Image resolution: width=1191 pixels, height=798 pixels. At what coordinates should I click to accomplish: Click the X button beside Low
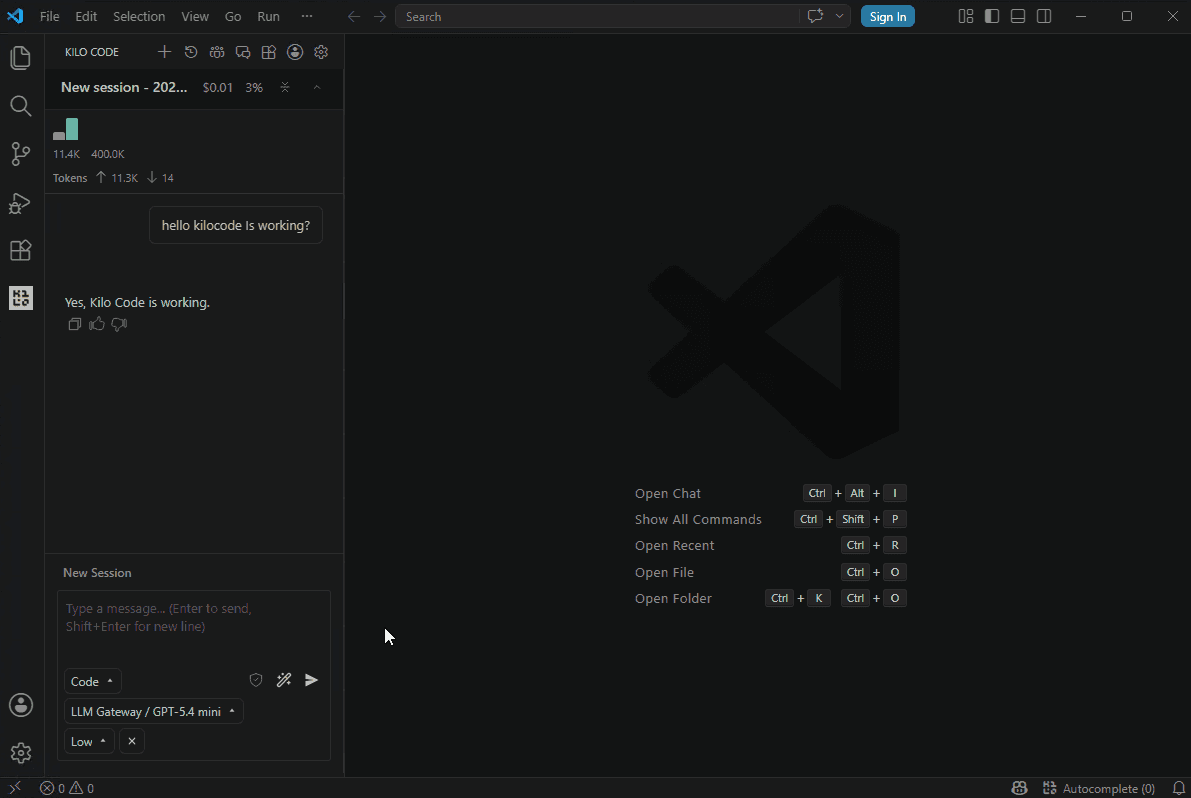click(x=132, y=742)
